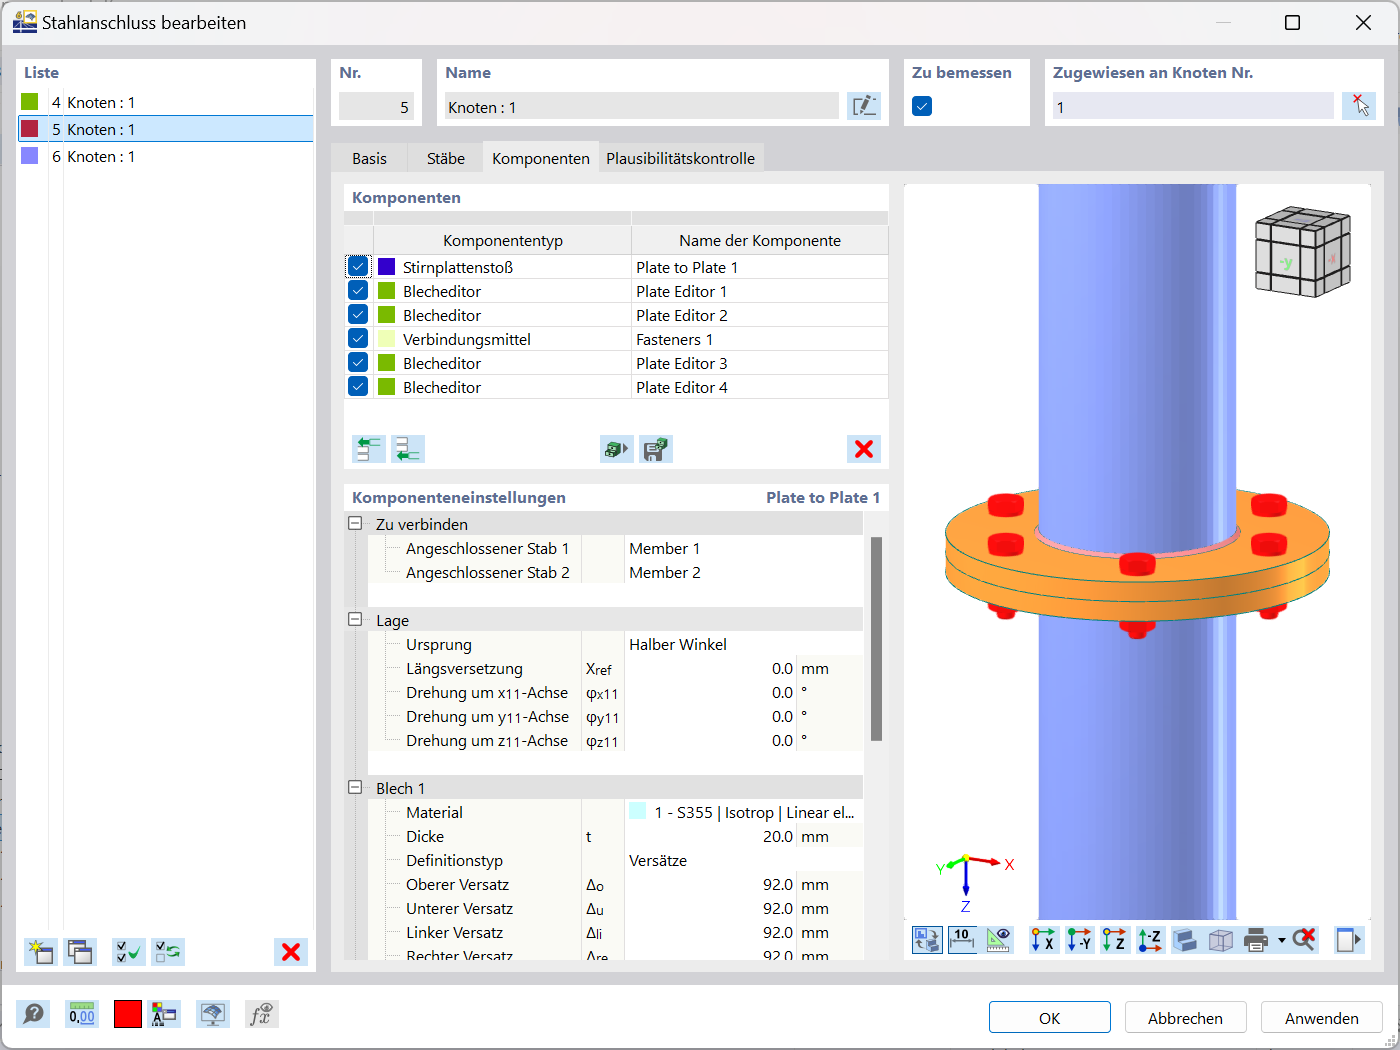Toggle checkbox for Stirnplattenstoß component
Image resolution: width=1400 pixels, height=1050 pixels.
pyautogui.click(x=358, y=267)
